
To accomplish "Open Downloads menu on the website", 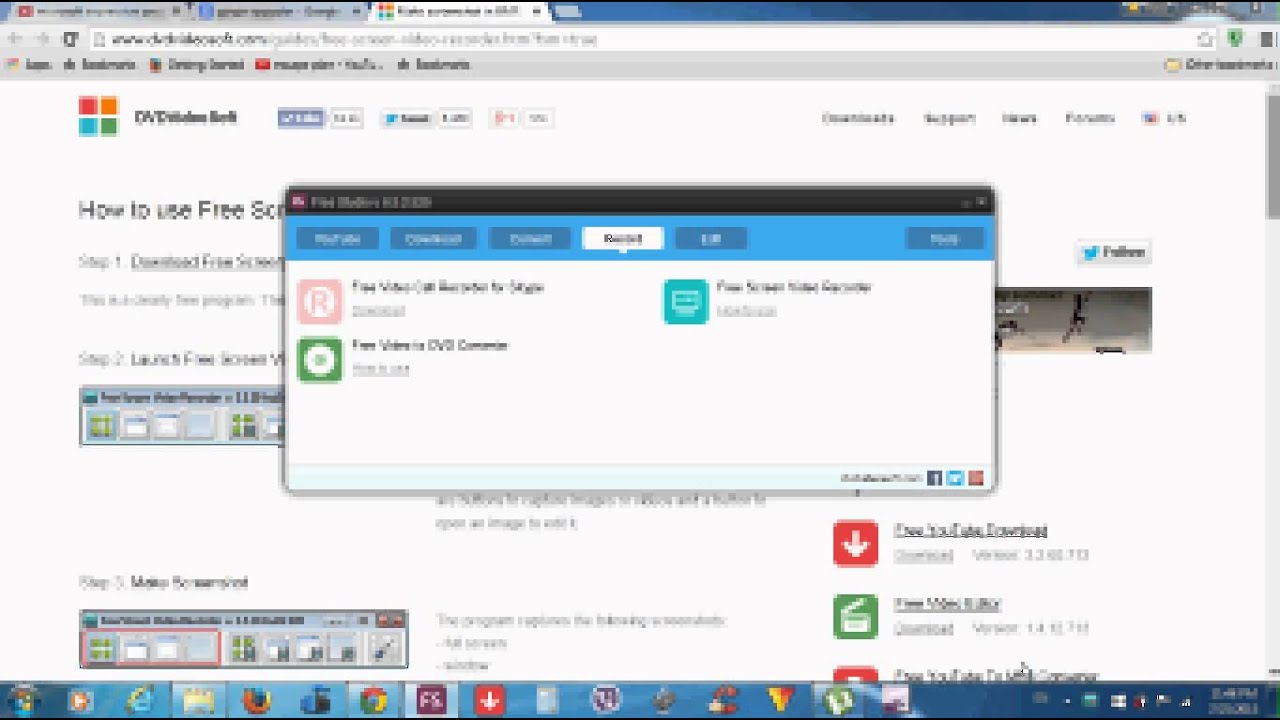I will point(857,118).
